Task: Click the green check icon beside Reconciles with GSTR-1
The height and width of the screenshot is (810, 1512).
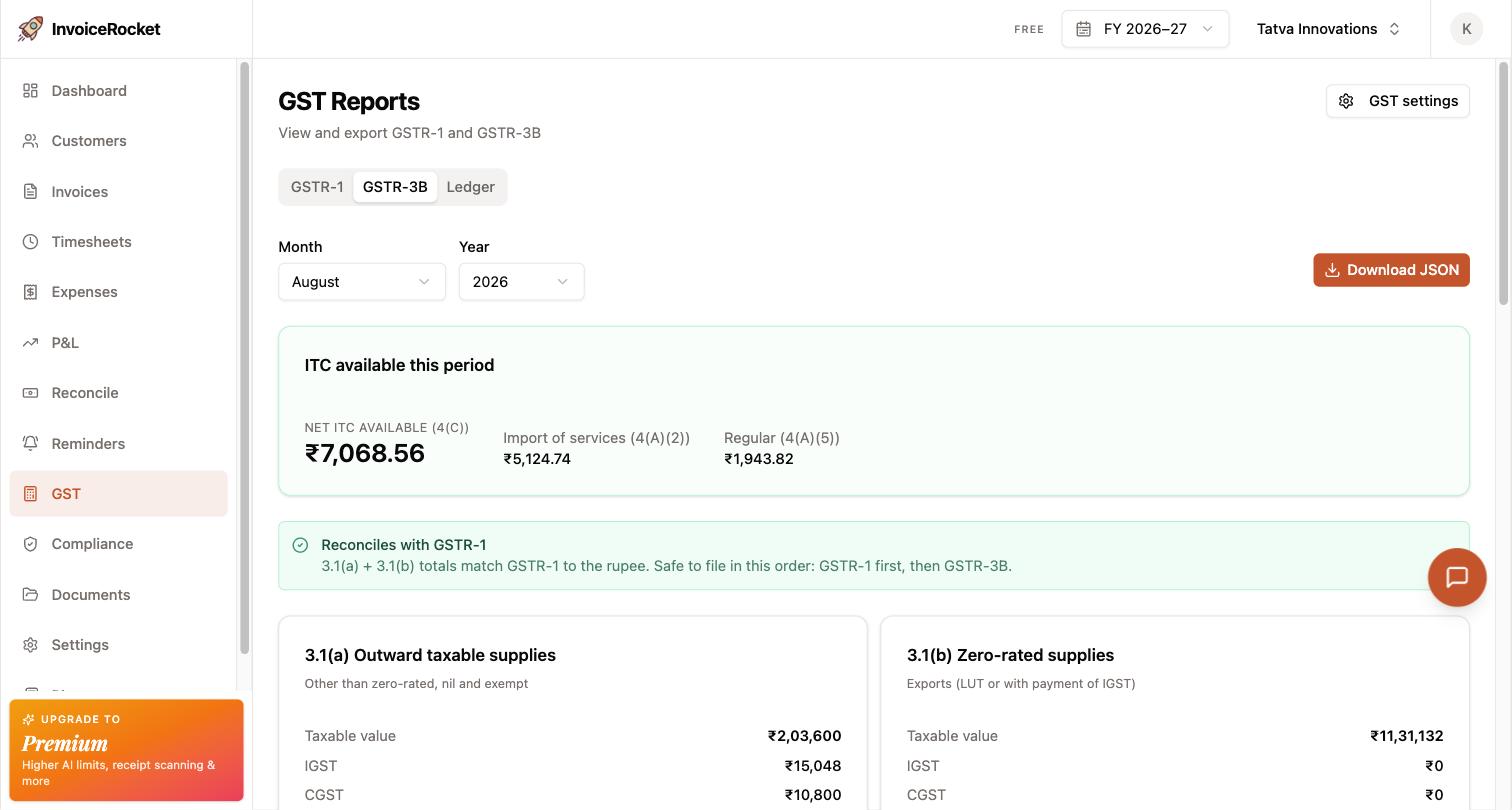Action: [x=300, y=545]
